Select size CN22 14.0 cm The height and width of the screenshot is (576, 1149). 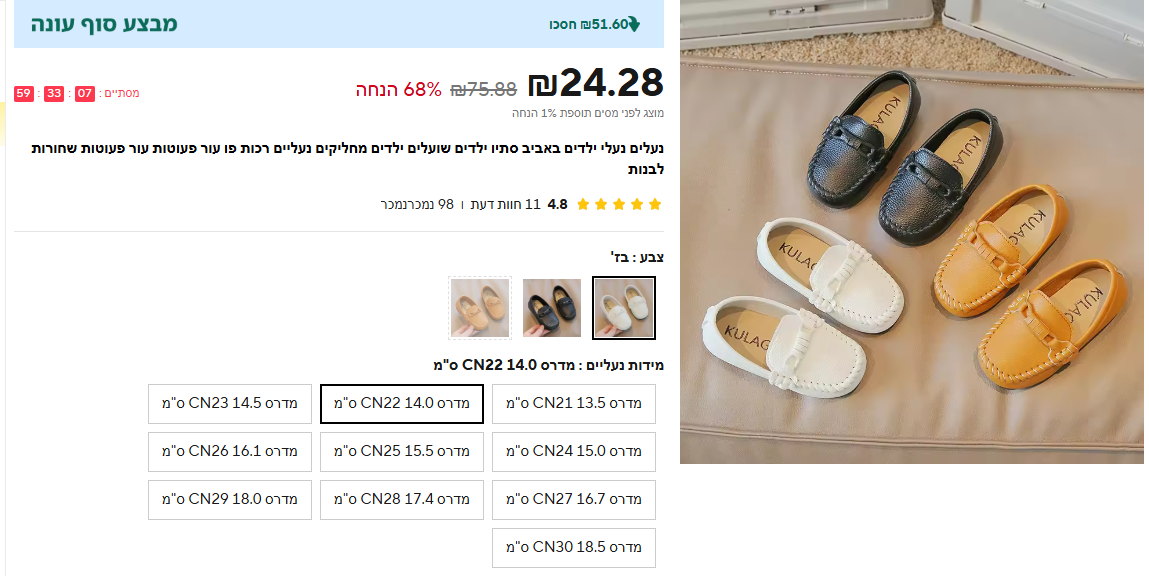click(402, 404)
